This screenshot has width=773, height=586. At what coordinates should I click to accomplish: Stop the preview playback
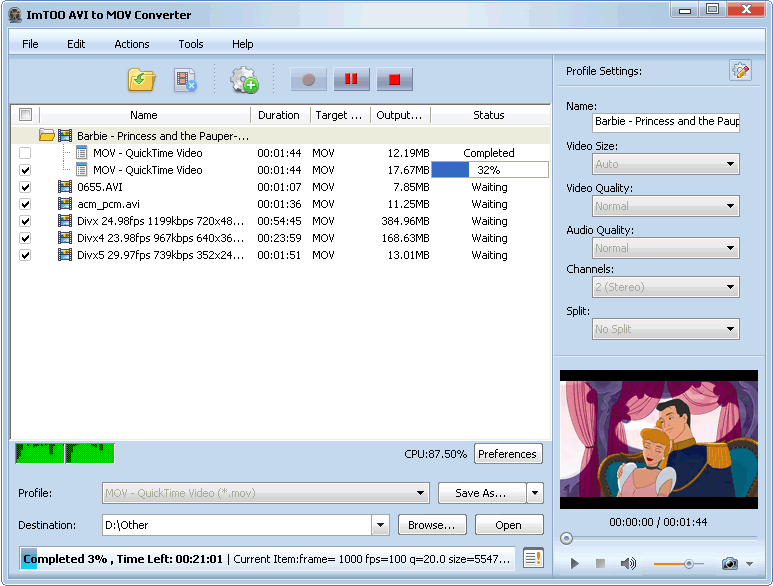tap(600, 563)
